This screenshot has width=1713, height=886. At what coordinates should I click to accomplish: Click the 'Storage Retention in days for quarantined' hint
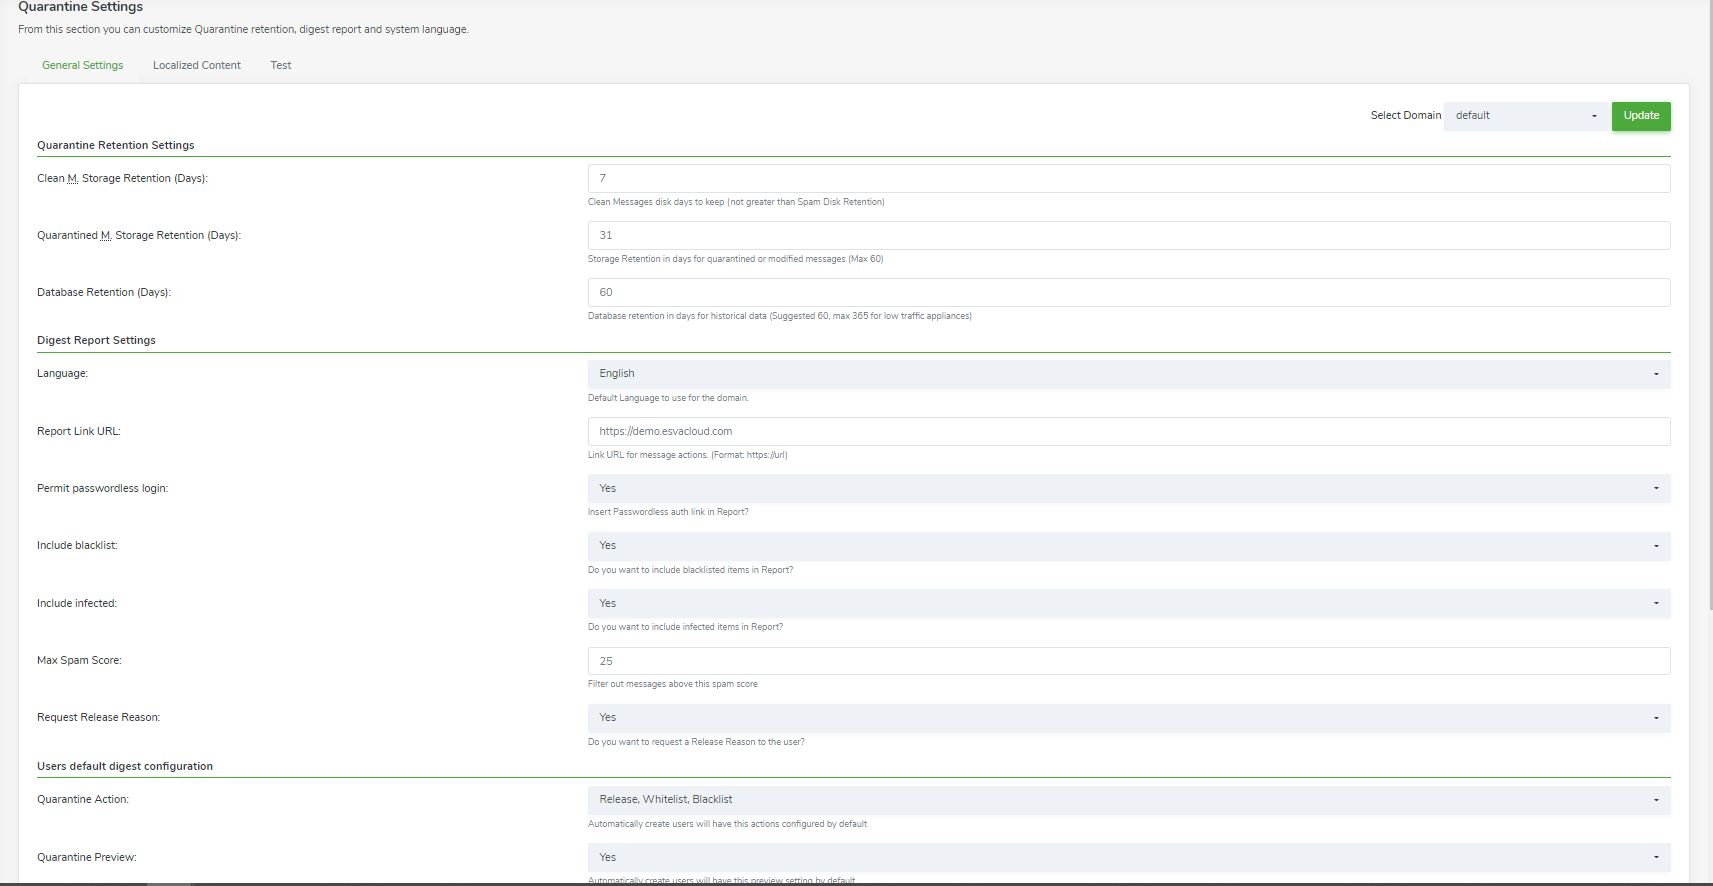coord(736,259)
